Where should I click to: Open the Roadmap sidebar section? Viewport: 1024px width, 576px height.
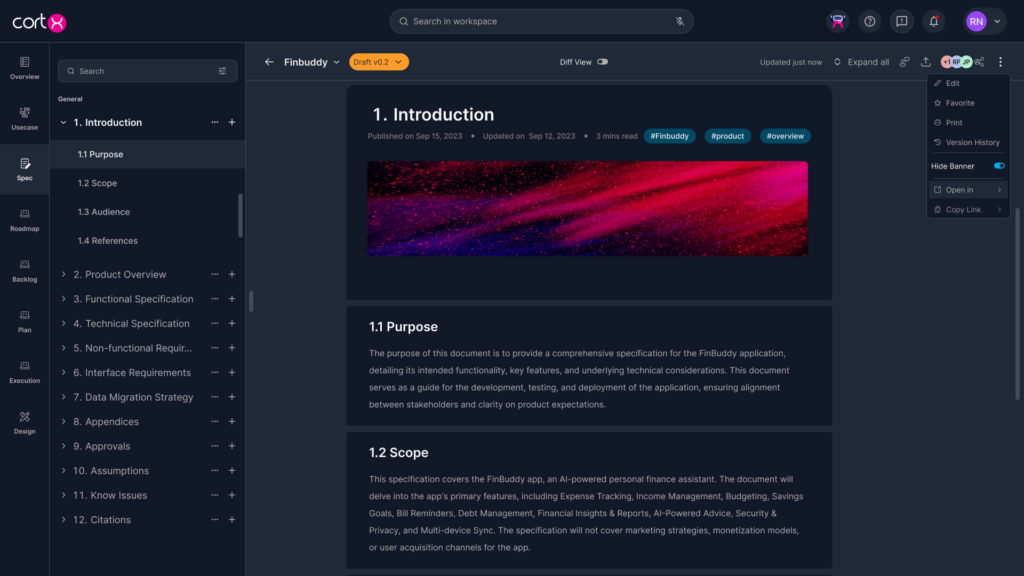pos(24,219)
